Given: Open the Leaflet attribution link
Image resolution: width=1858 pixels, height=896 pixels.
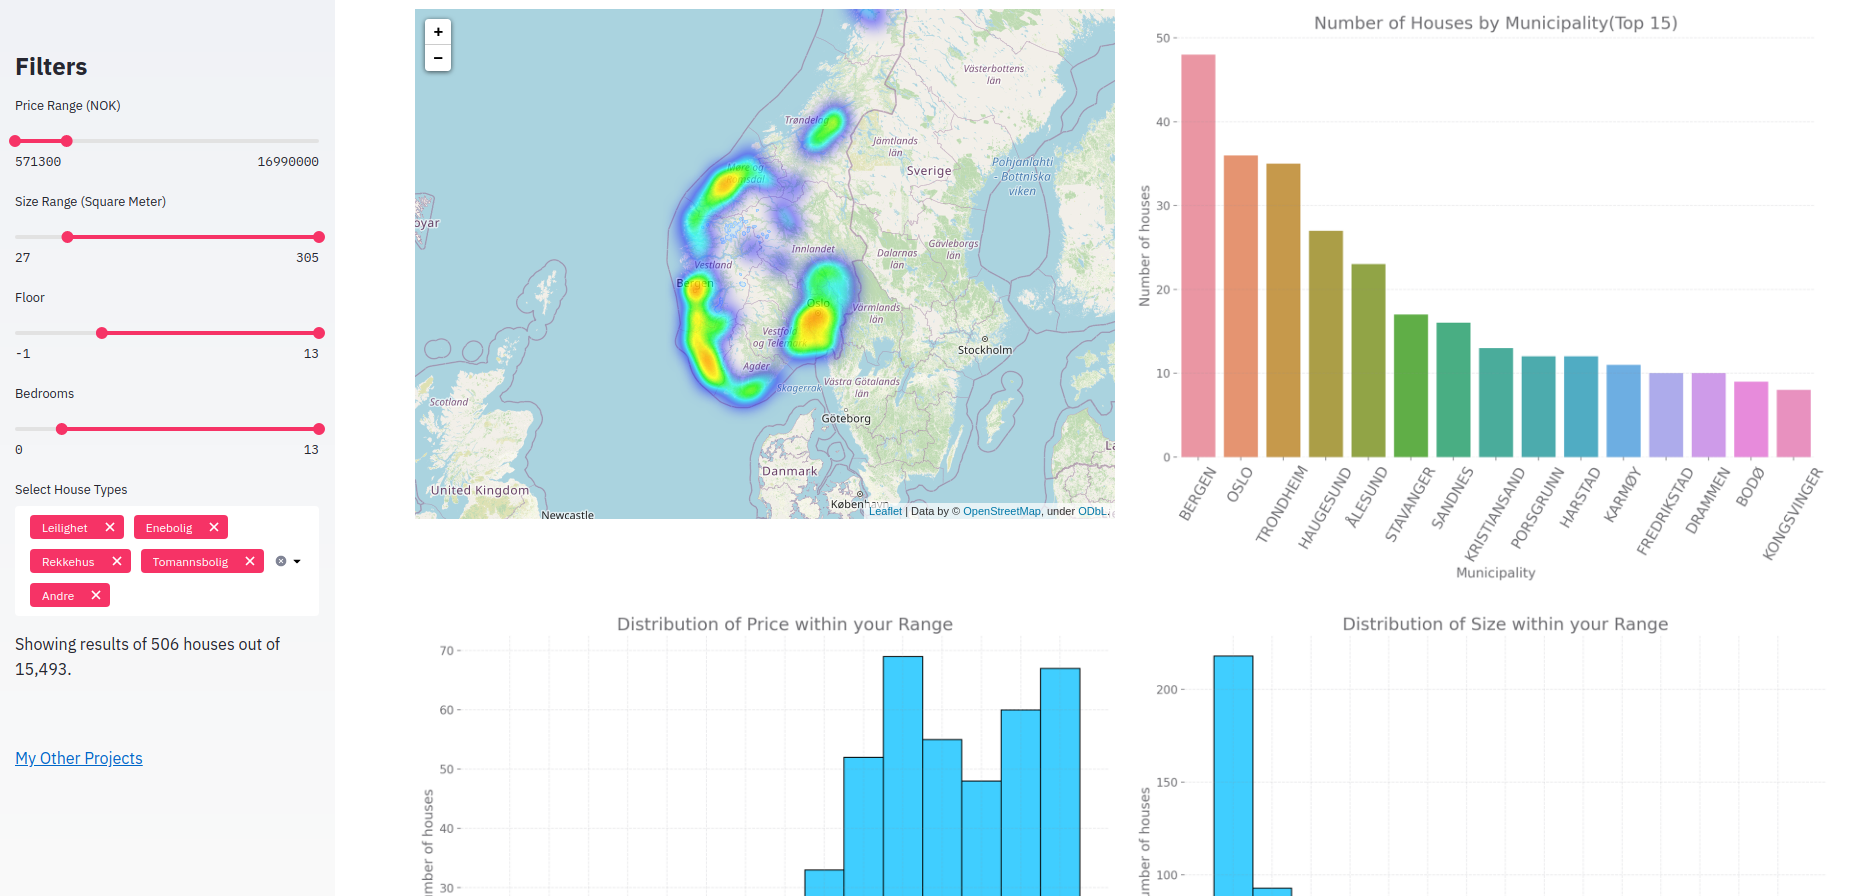Looking at the screenshot, I should pyautogui.click(x=885, y=511).
